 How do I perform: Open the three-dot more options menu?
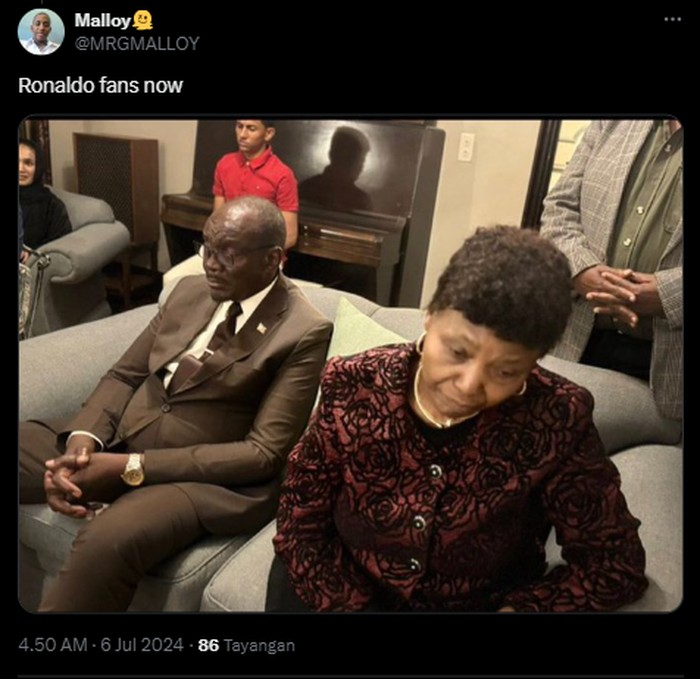672,19
